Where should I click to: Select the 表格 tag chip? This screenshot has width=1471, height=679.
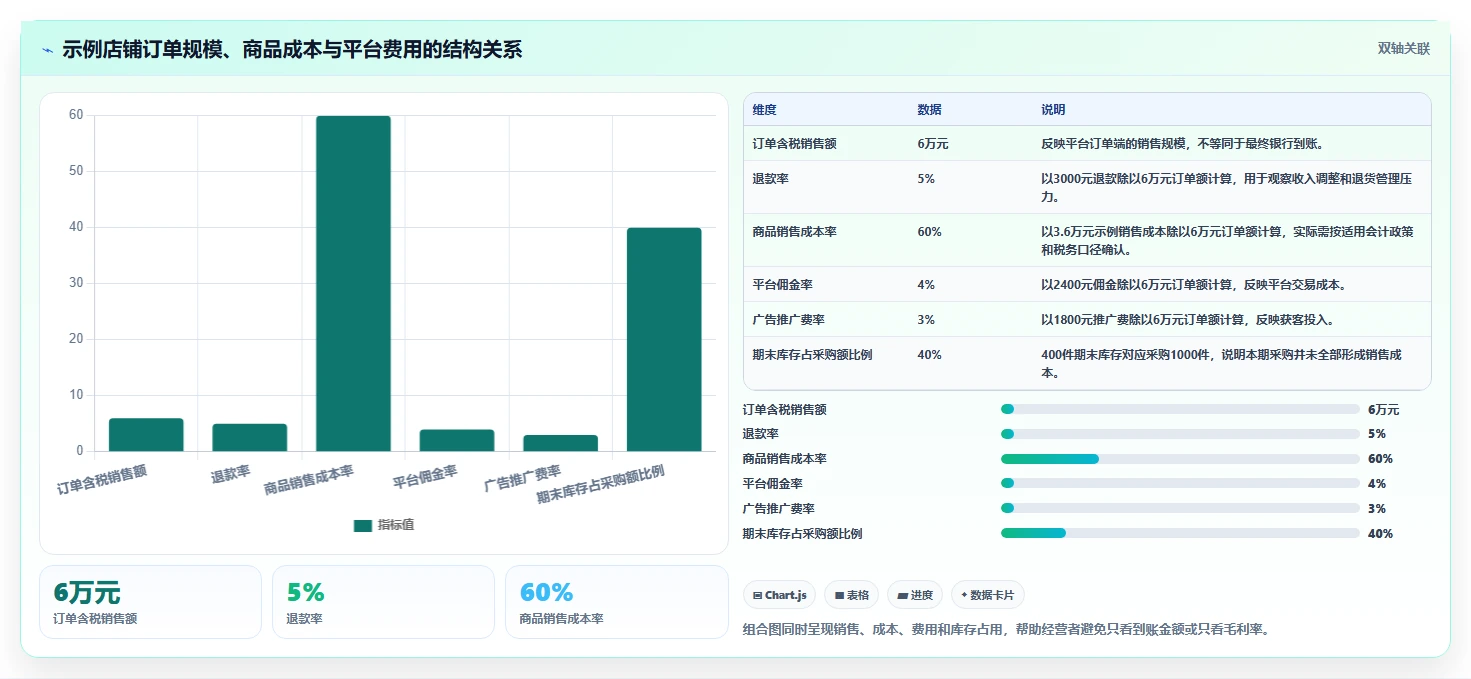click(x=851, y=595)
